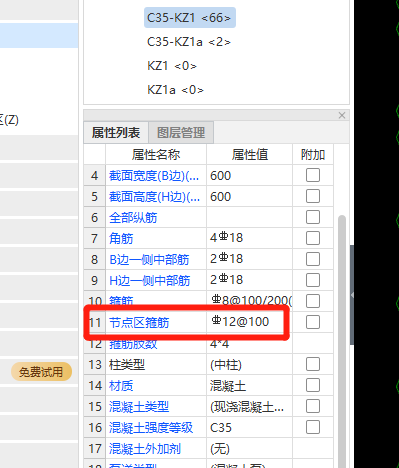This screenshot has height=468, width=399.
Task: Open the 全部纵筋 property link
Action: [x=133, y=218]
